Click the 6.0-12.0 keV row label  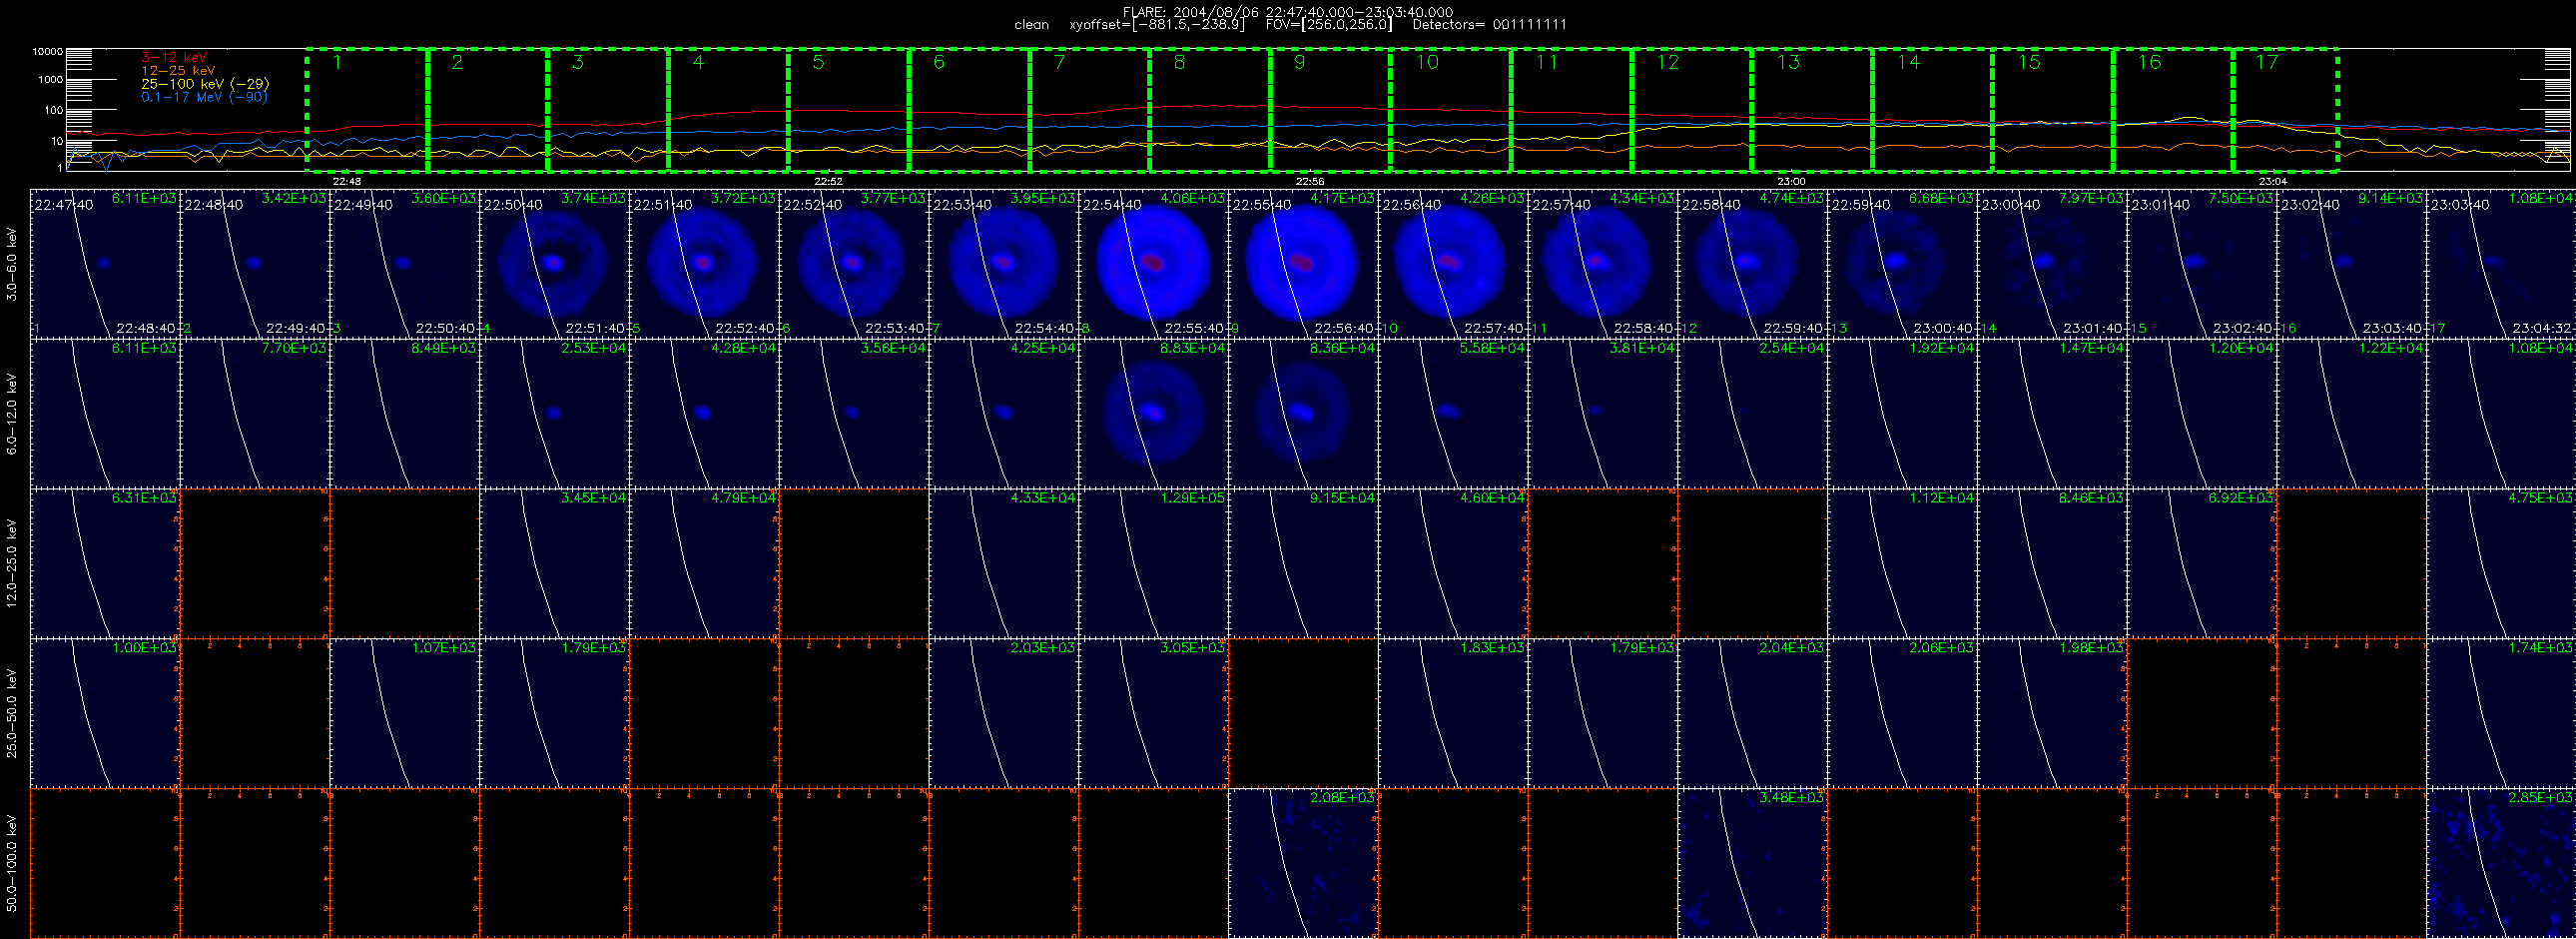click(12, 414)
